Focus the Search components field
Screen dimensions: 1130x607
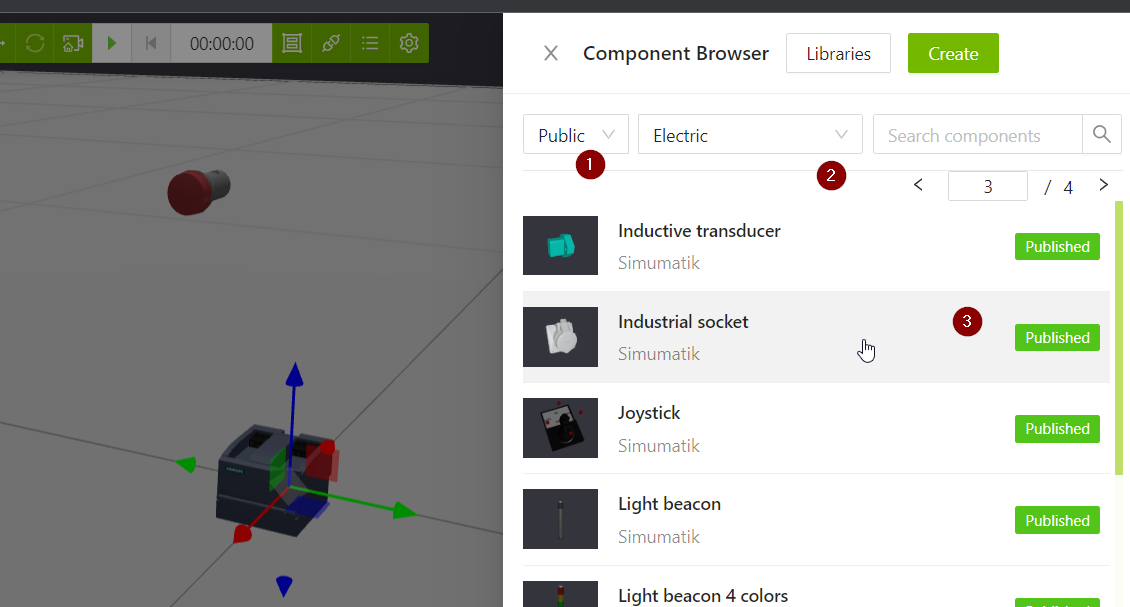pyautogui.click(x=978, y=135)
